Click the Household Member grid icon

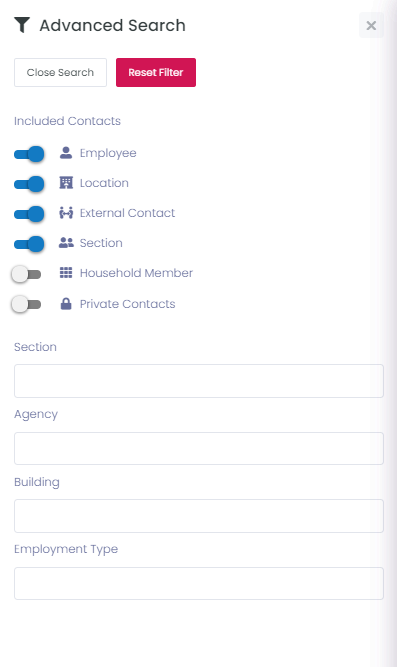click(x=66, y=273)
